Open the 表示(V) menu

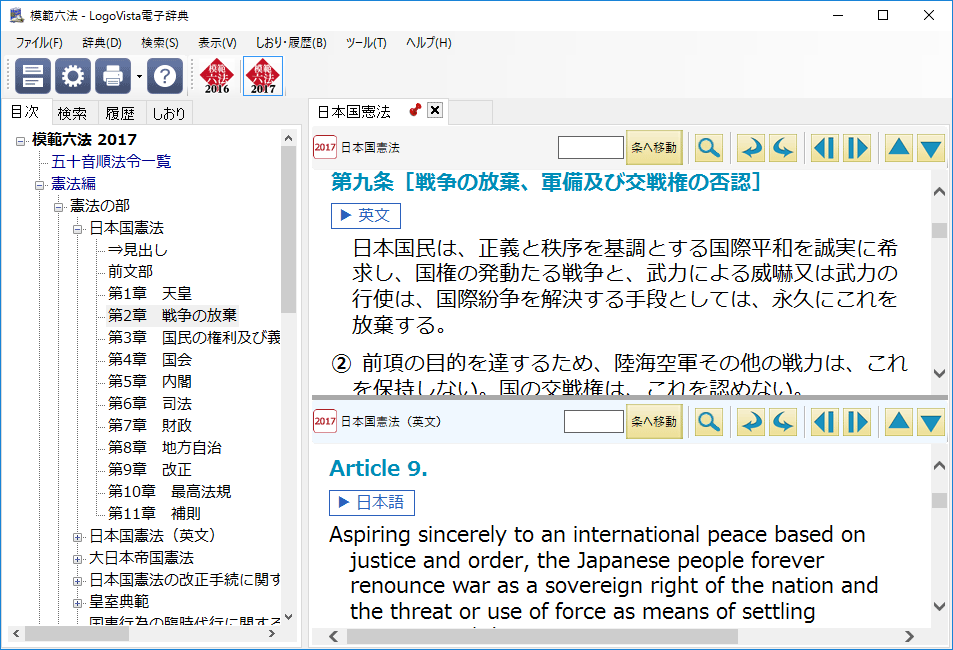coord(217,43)
